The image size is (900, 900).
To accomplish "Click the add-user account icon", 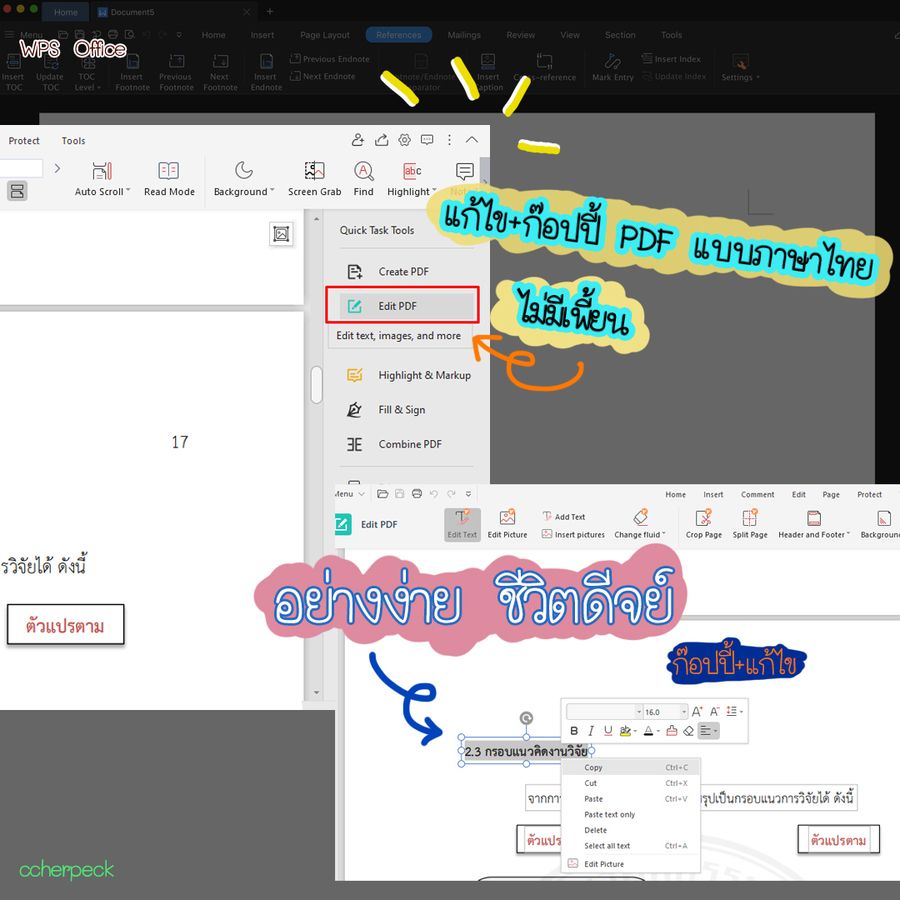I will [358, 139].
